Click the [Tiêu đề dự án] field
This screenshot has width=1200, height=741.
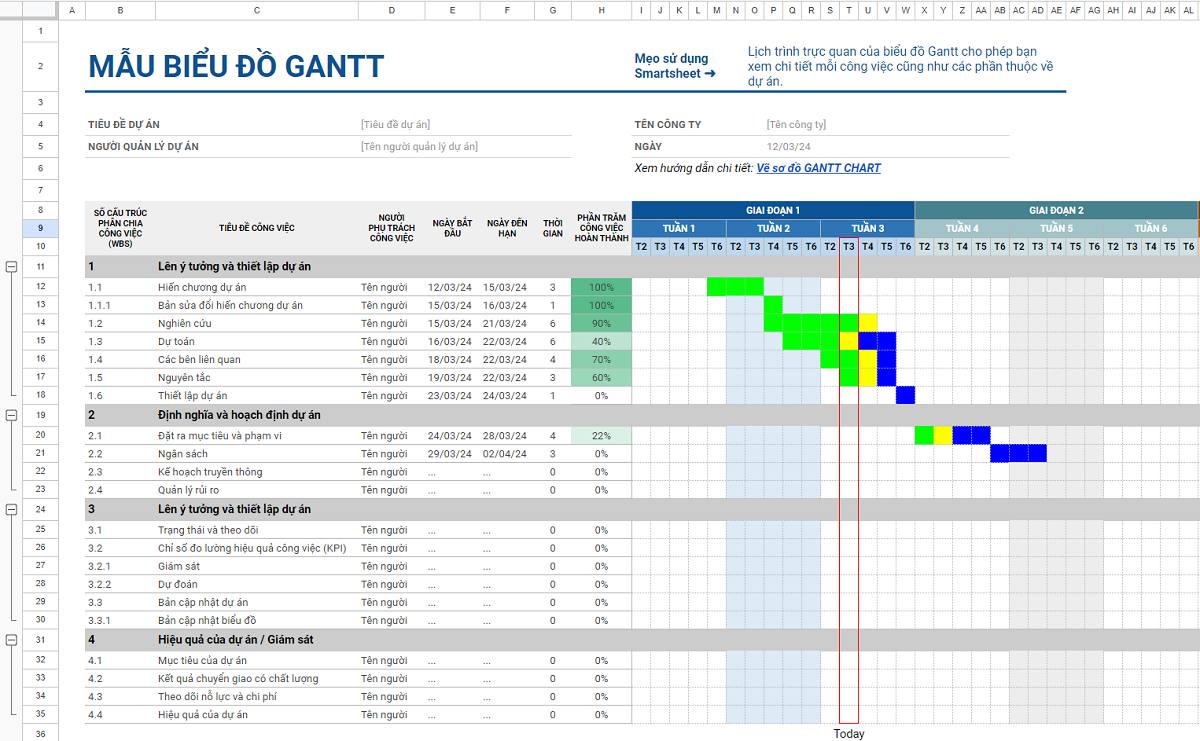point(396,125)
